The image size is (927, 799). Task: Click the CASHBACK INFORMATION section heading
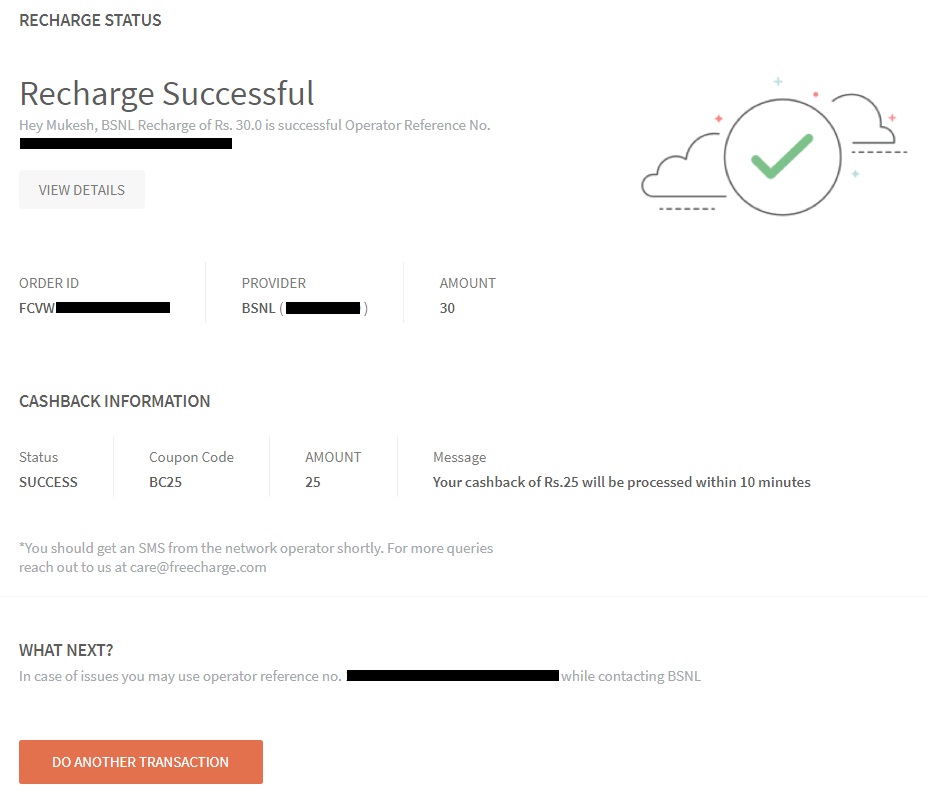115,401
